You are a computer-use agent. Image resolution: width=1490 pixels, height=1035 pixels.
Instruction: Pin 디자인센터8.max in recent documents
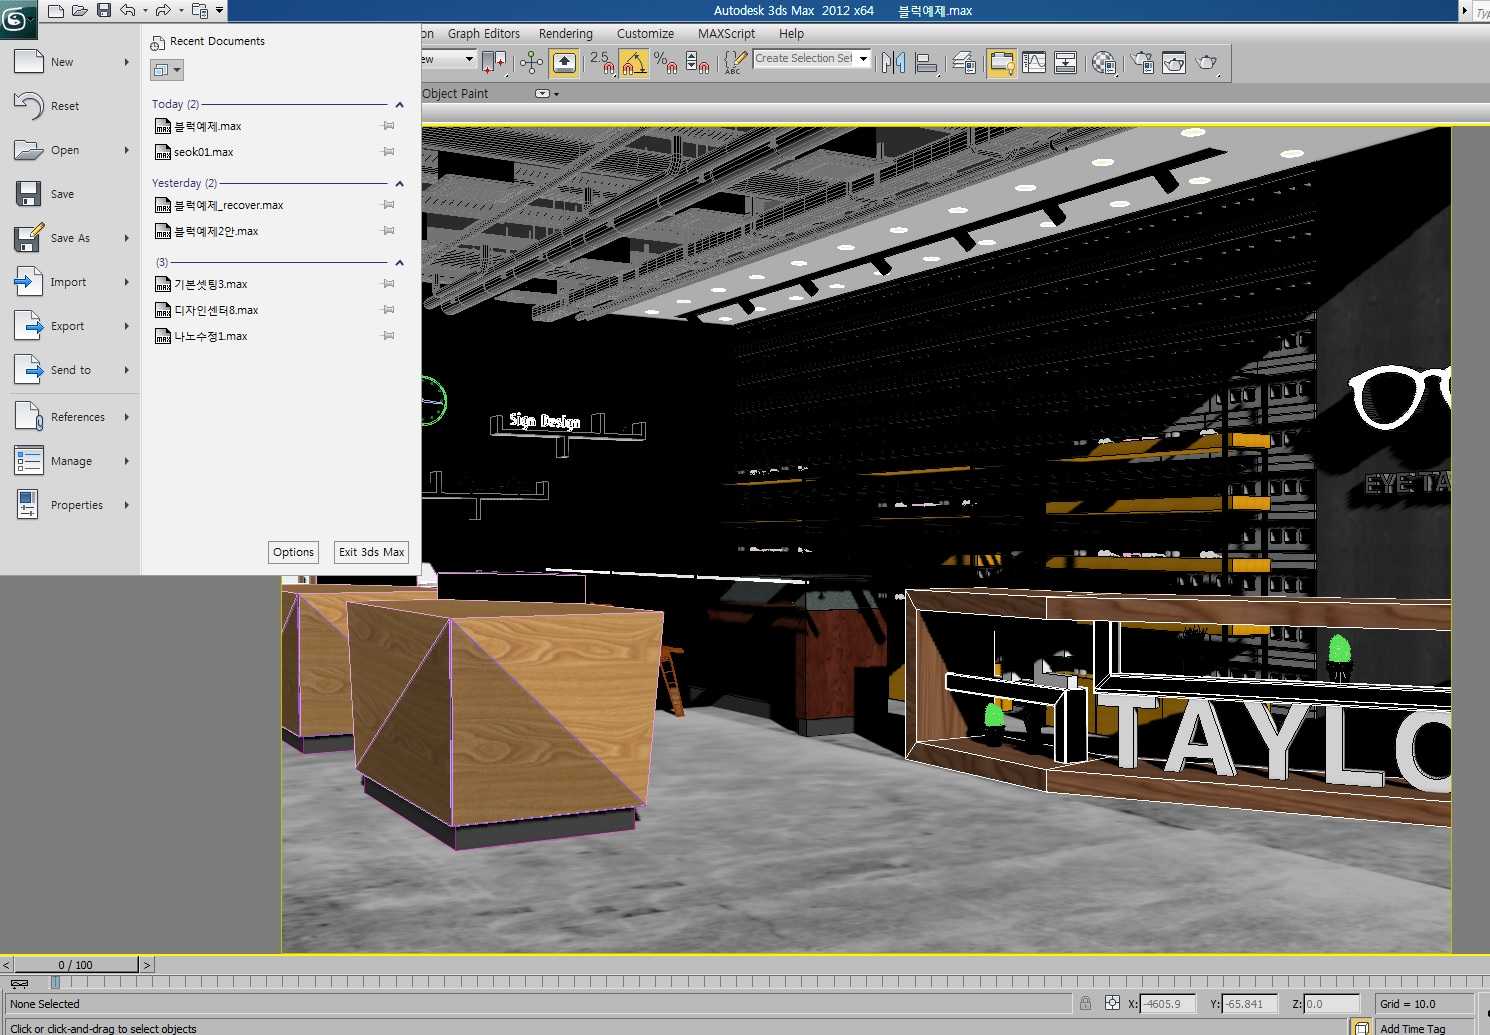(388, 310)
